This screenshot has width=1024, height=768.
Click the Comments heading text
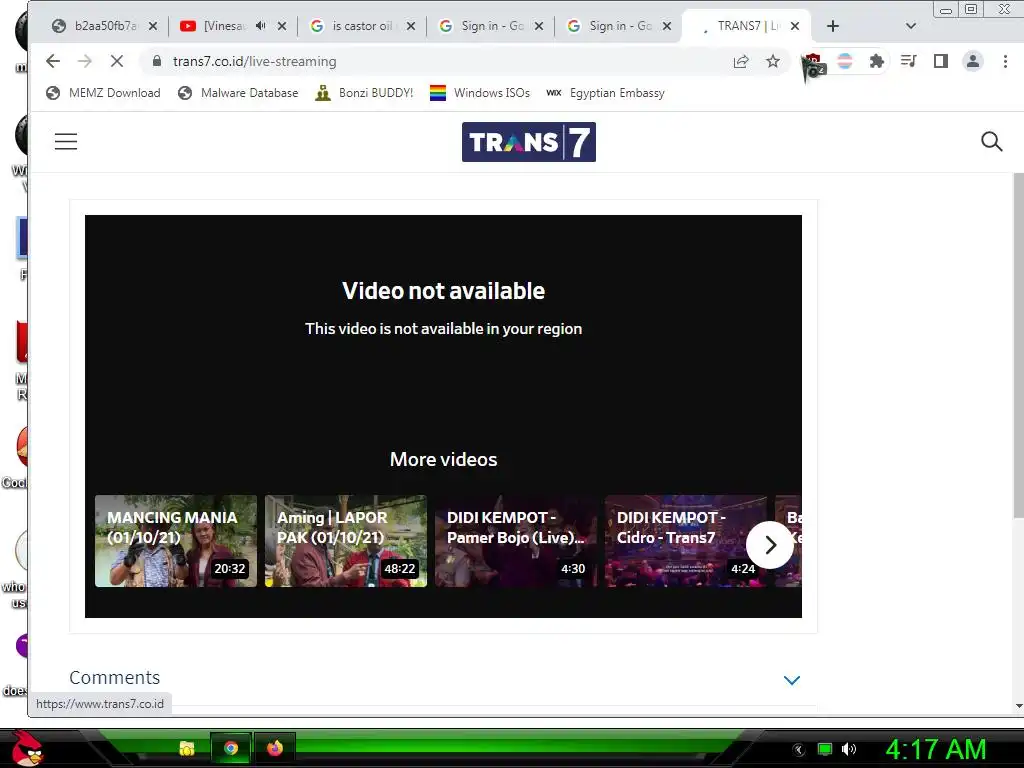[114, 678]
